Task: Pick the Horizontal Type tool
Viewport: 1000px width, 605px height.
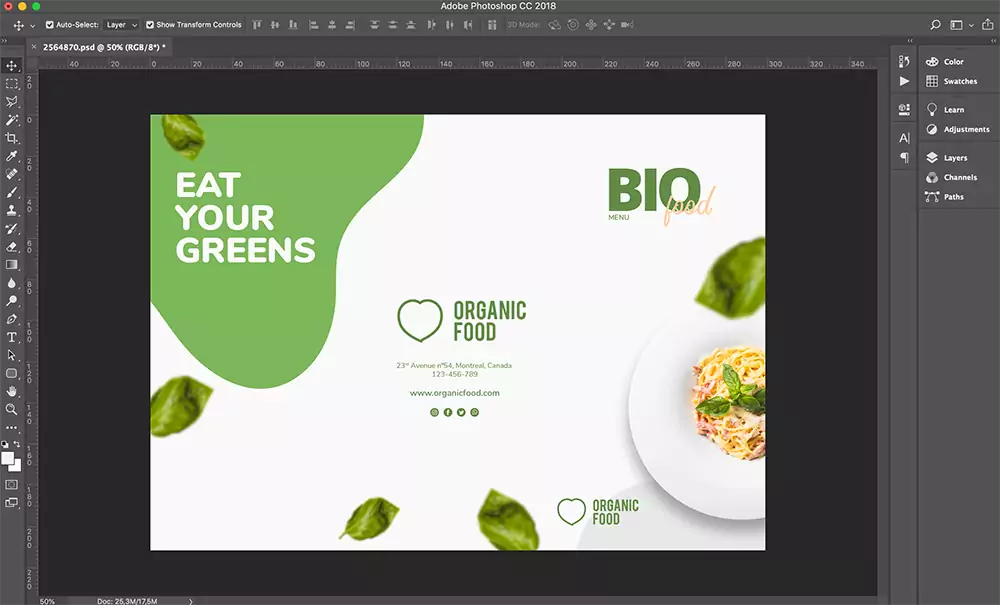Action: point(12,337)
